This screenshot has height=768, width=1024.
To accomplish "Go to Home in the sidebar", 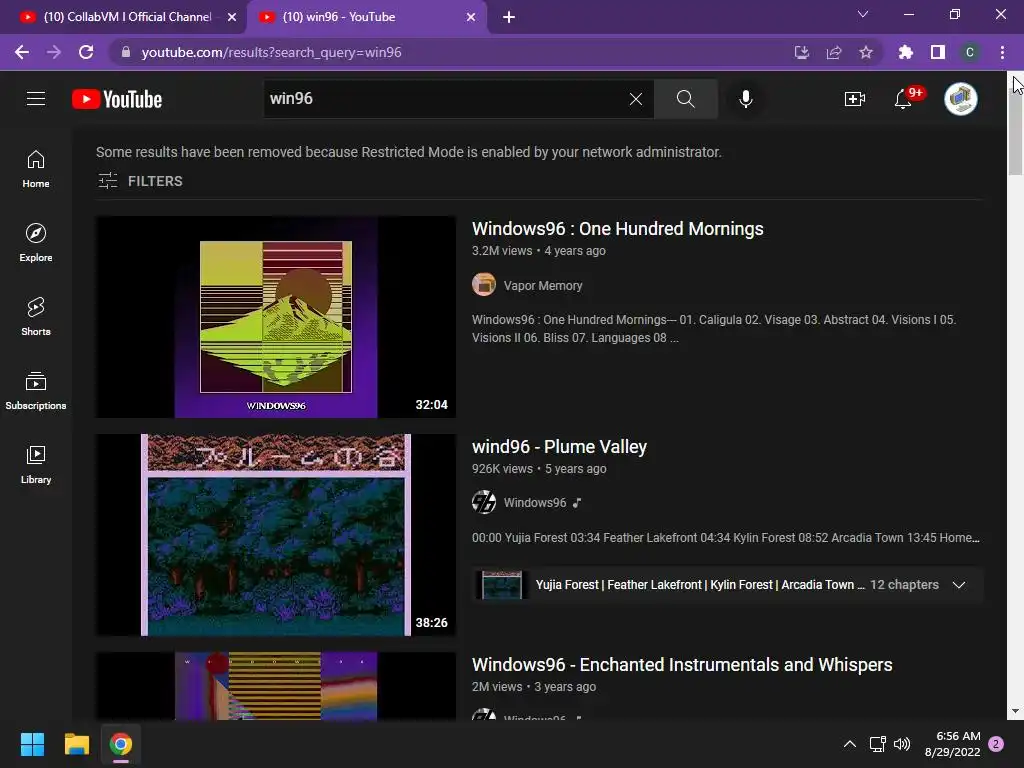I will coord(36,168).
